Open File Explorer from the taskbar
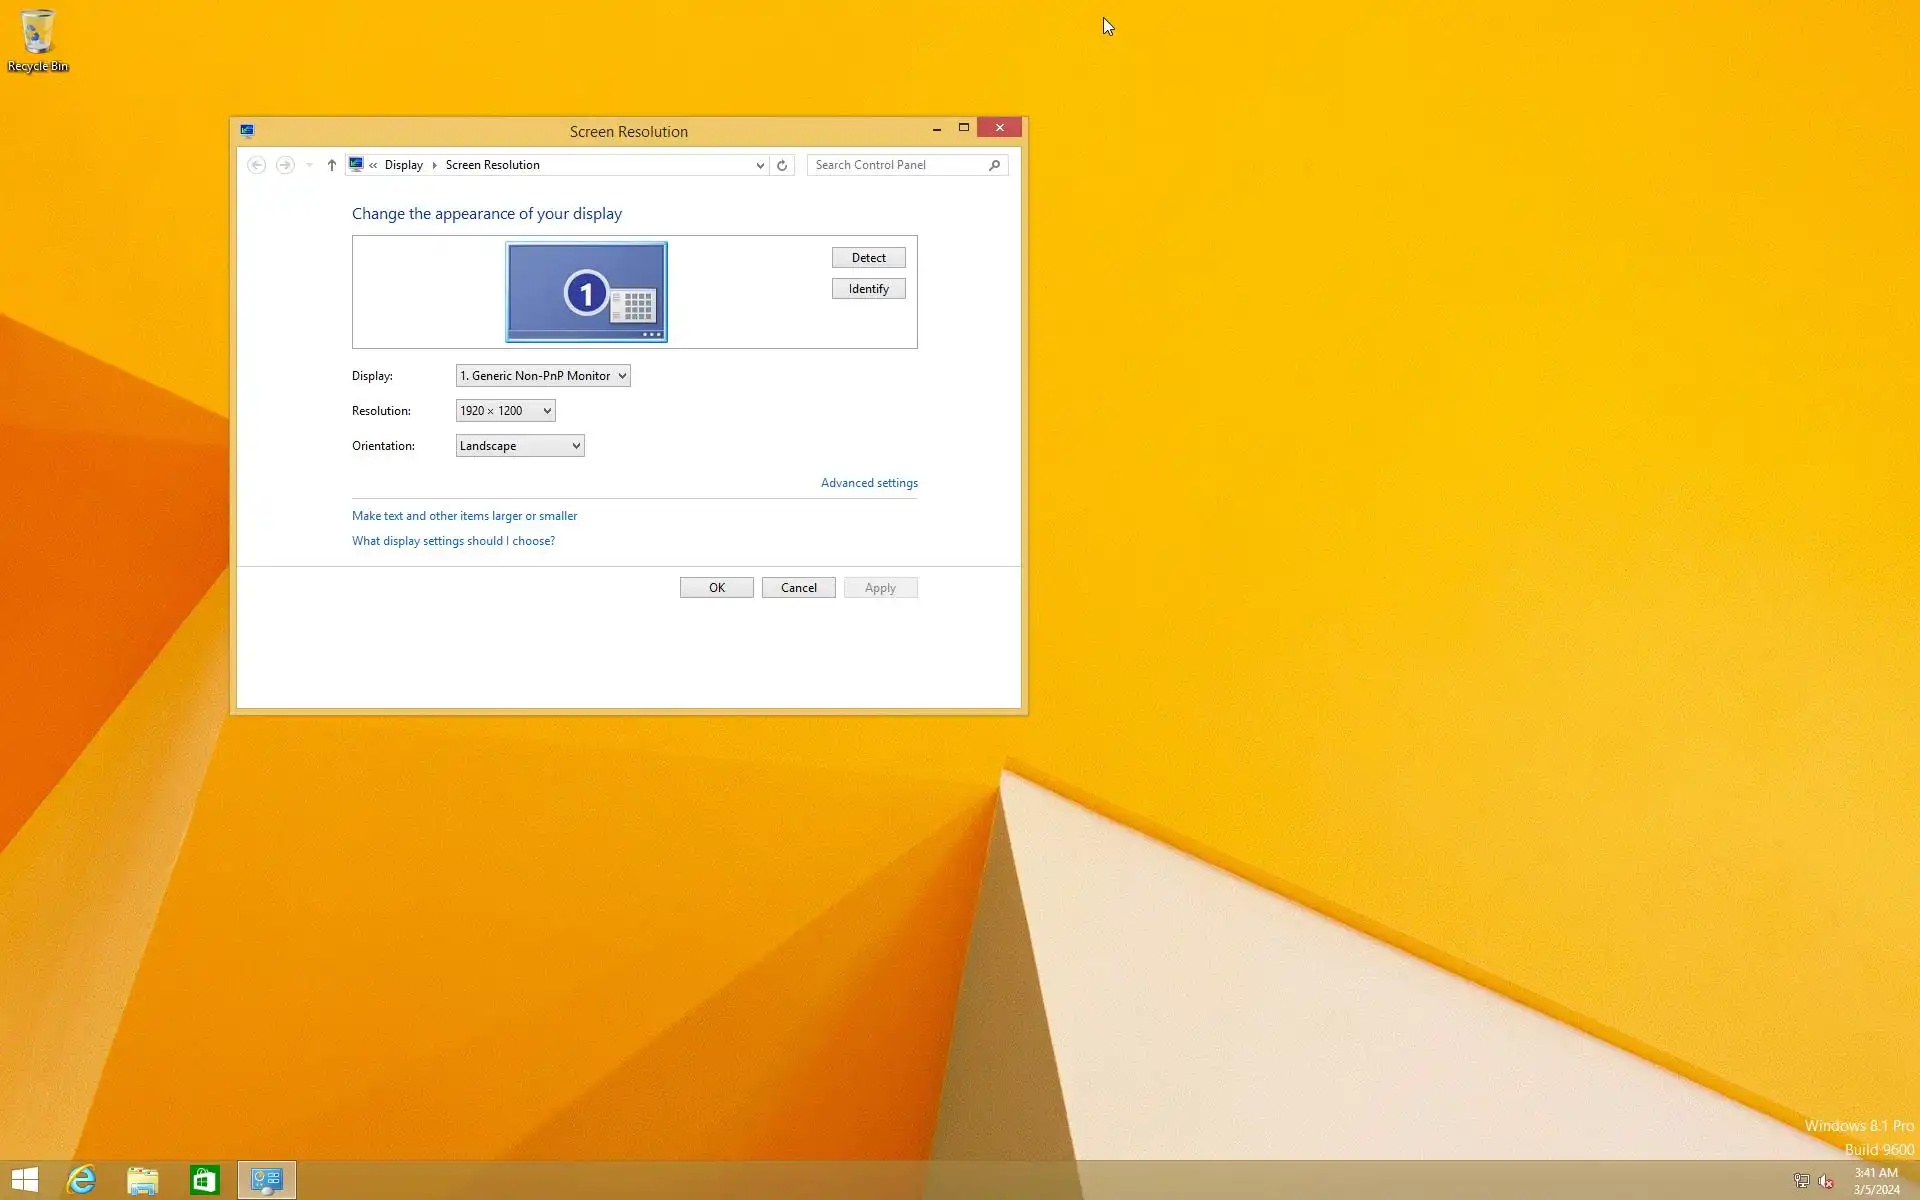Viewport: 1920px width, 1200px height. pyautogui.click(x=143, y=1180)
